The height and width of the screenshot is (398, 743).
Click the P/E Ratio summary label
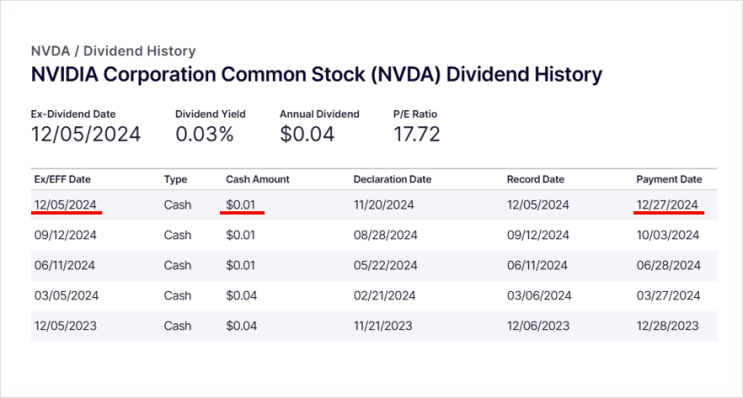click(x=416, y=114)
